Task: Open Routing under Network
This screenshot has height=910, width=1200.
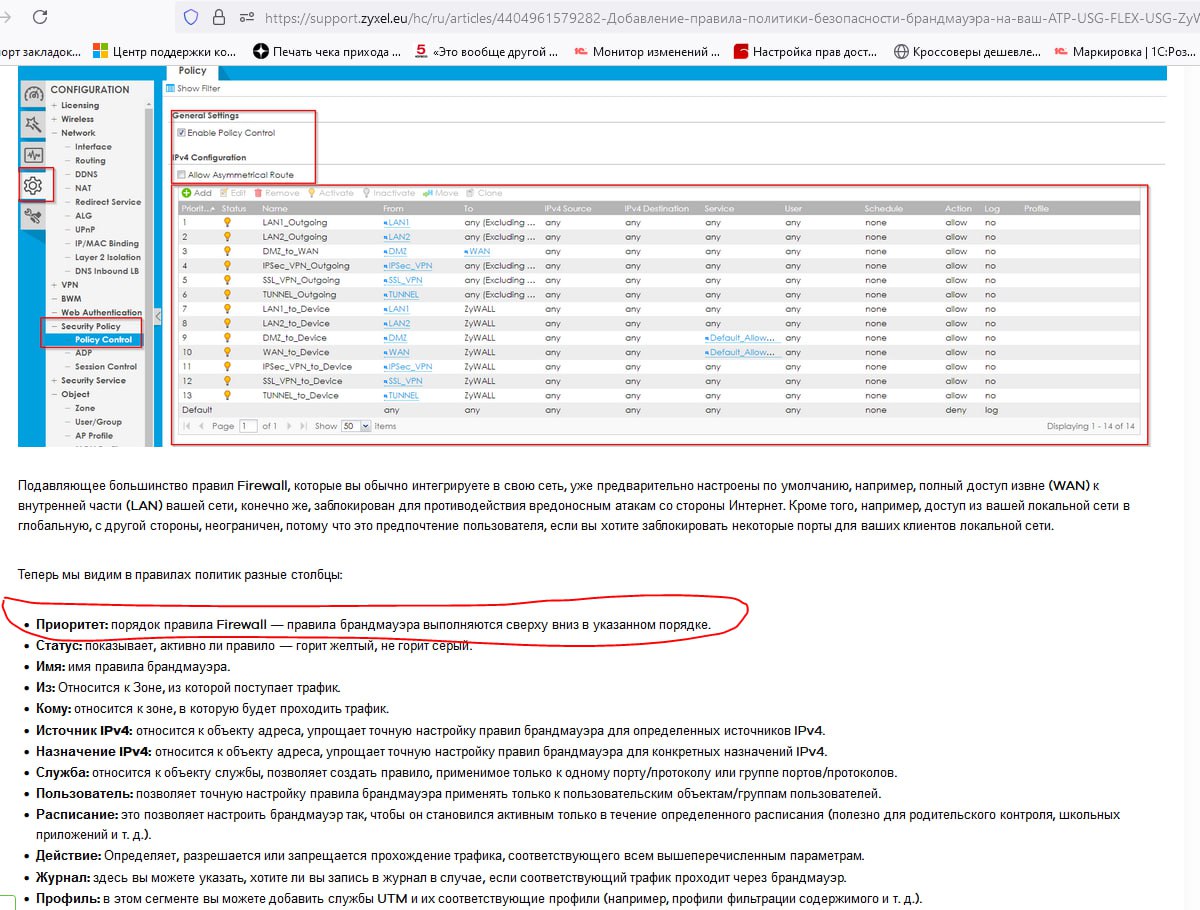Action: coord(90,161)
